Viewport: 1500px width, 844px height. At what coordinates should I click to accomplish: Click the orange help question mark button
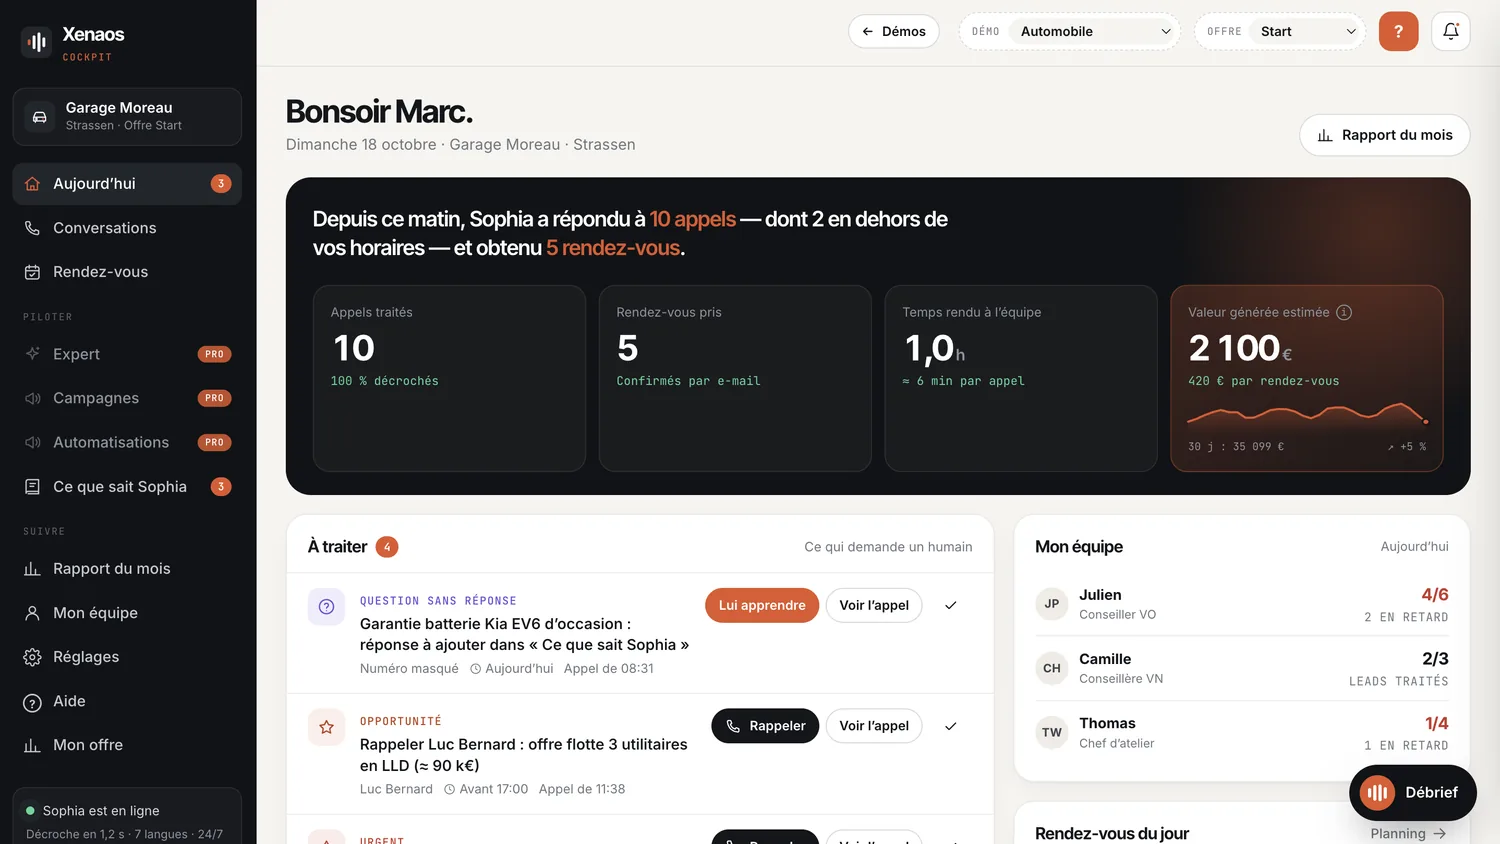point(1398,31)
